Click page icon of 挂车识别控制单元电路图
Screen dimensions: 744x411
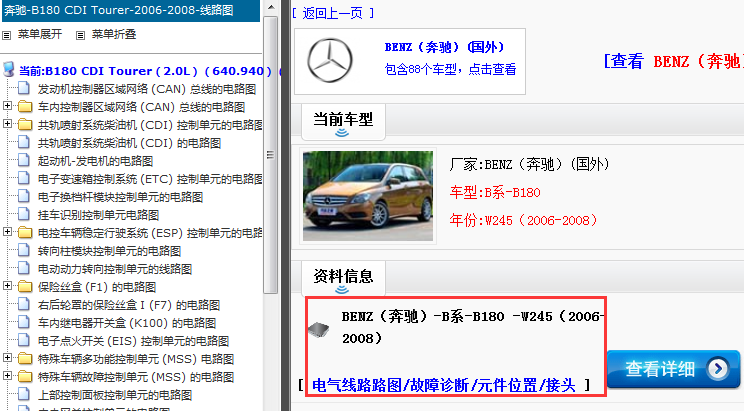(x=24, y=215)
